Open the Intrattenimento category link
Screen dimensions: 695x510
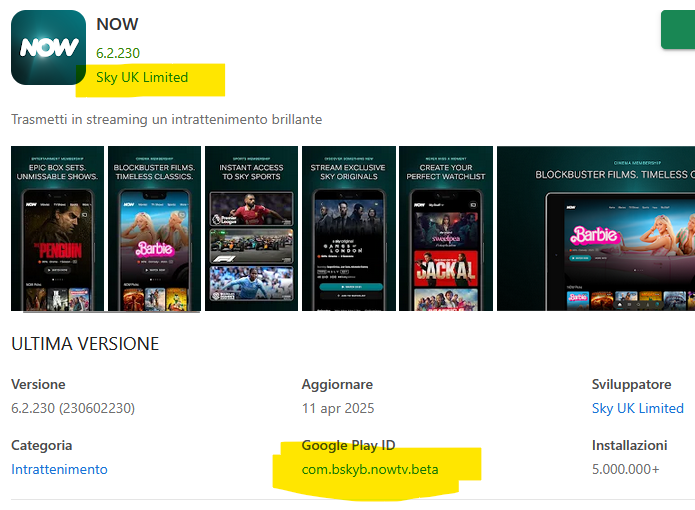tap(59, 469)
